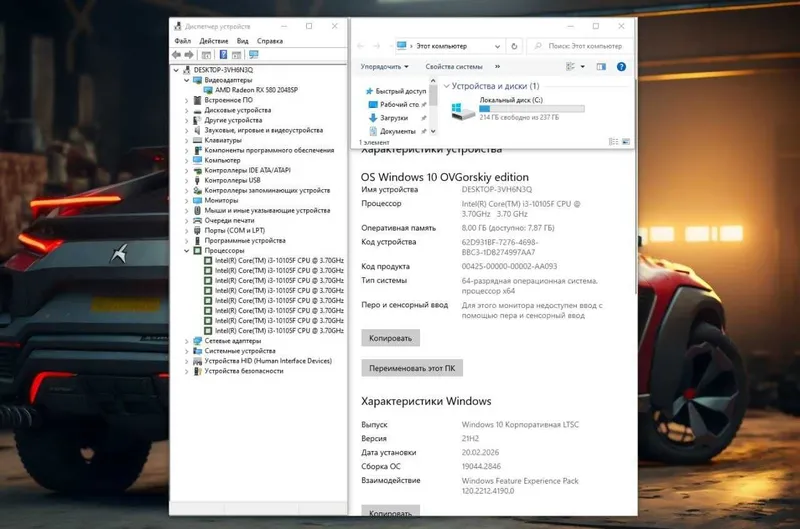Open the Упорядочить dropdown in Explorer
Viewport: 800px width, 529px height.
pos(385,67)
